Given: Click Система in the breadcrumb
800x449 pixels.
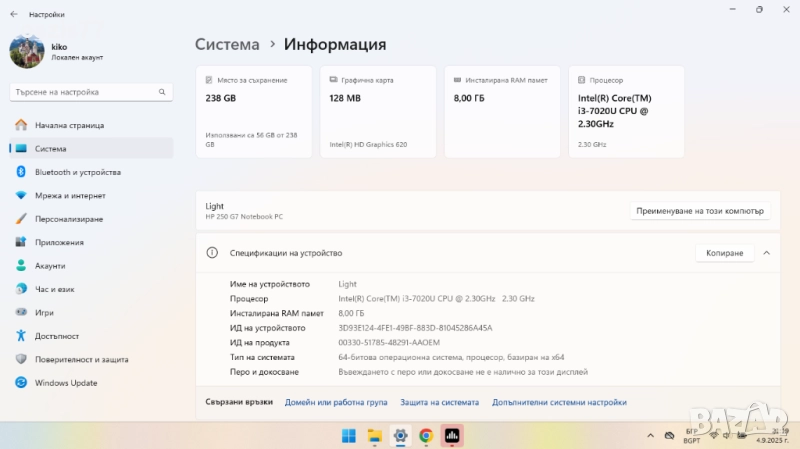Looking at the screenshot, I should pos(227,45).
